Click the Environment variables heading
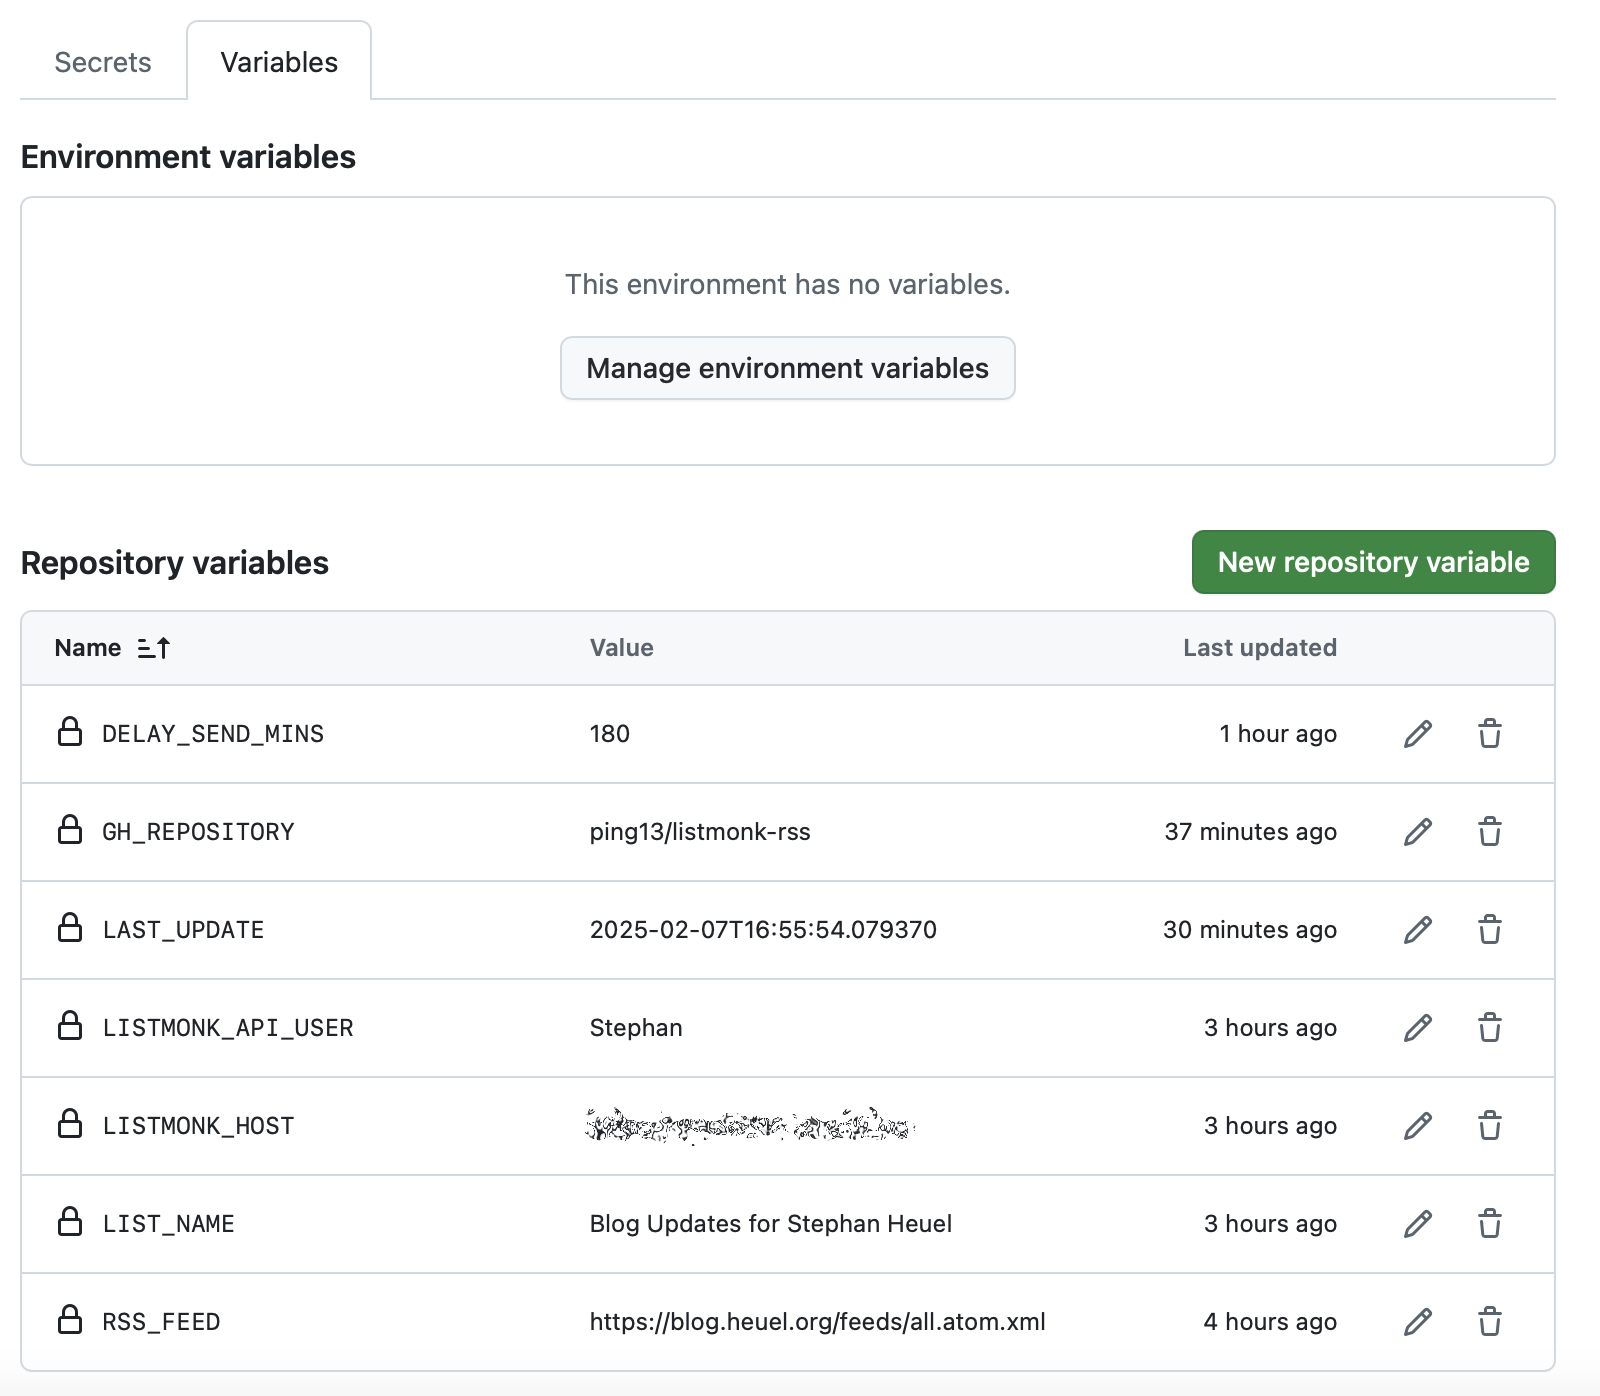 [x=188, y=157]
